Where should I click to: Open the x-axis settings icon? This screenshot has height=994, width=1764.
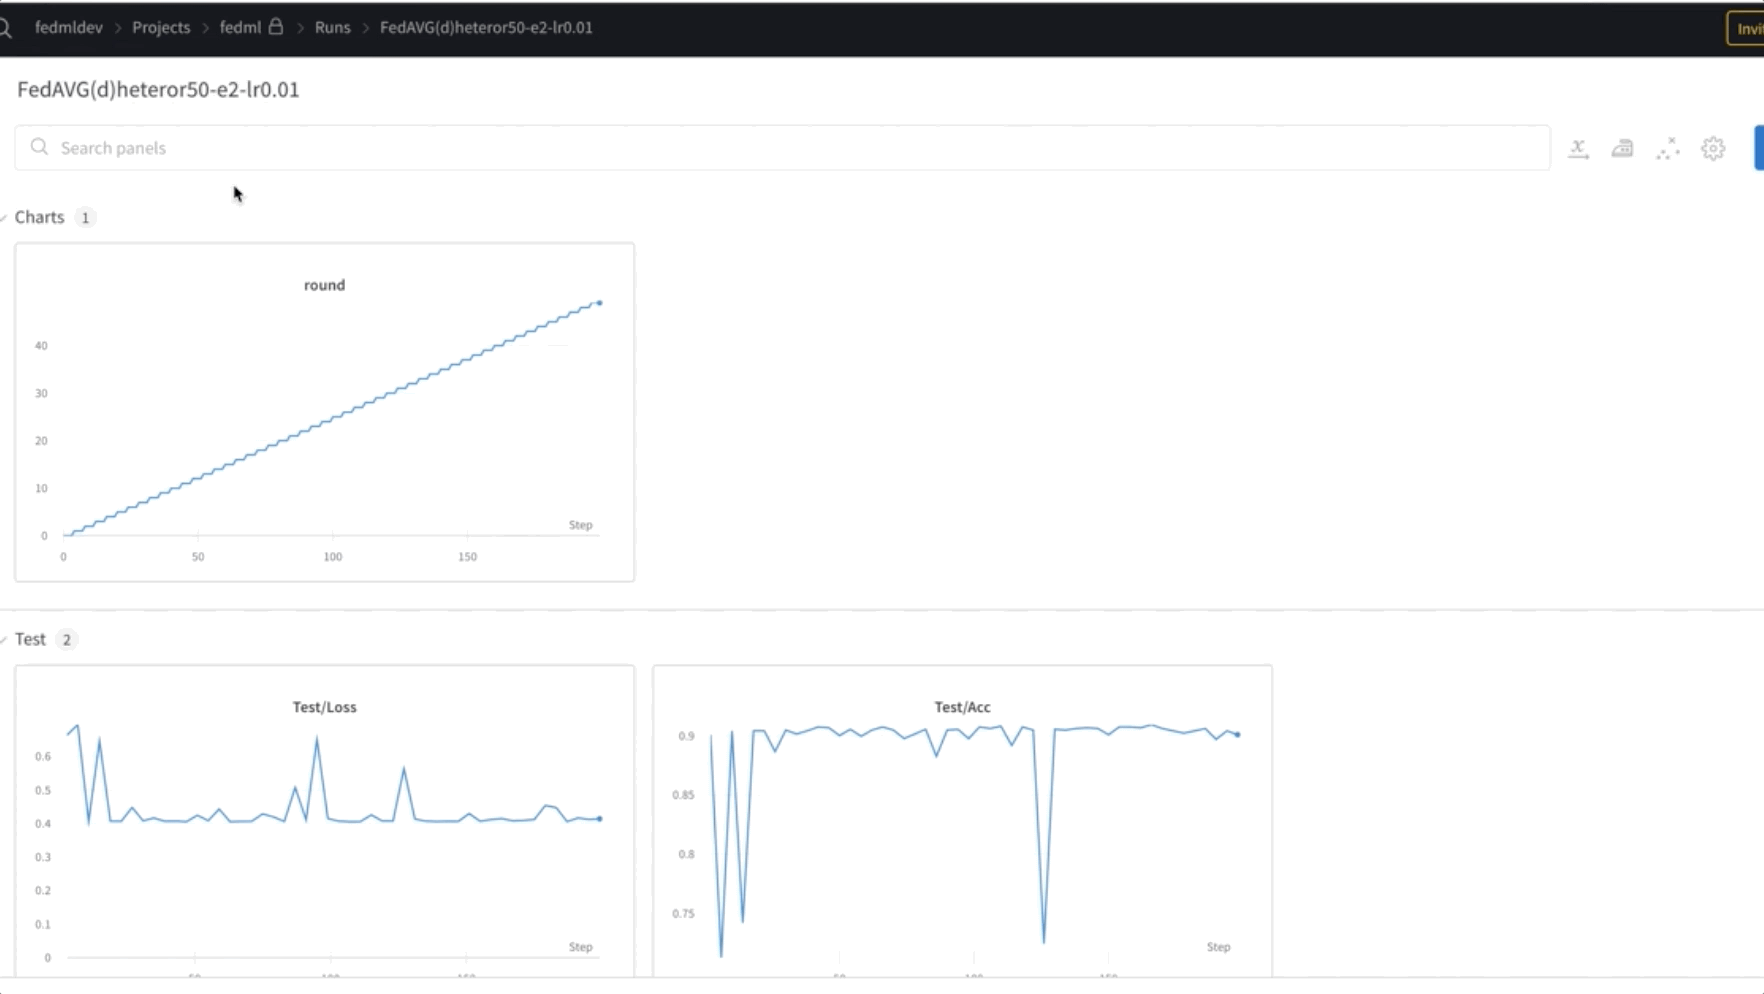pyautogui.click(x=1578, y=149)
